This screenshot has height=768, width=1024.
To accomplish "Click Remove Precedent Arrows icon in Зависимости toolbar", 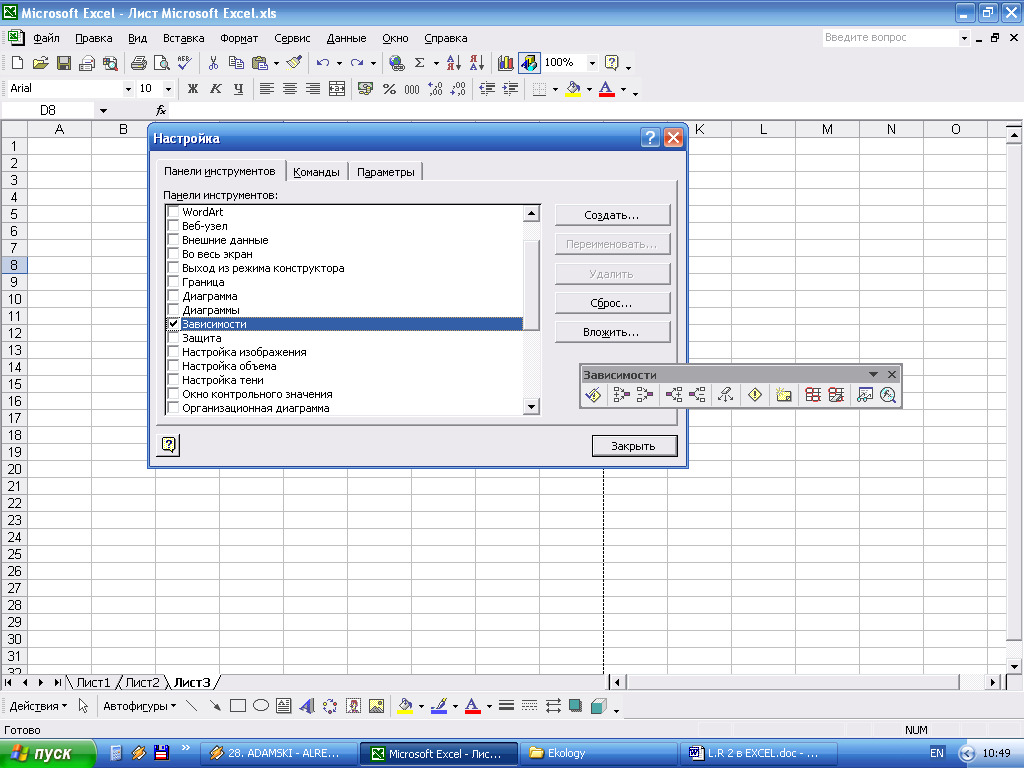I will 645,395.
